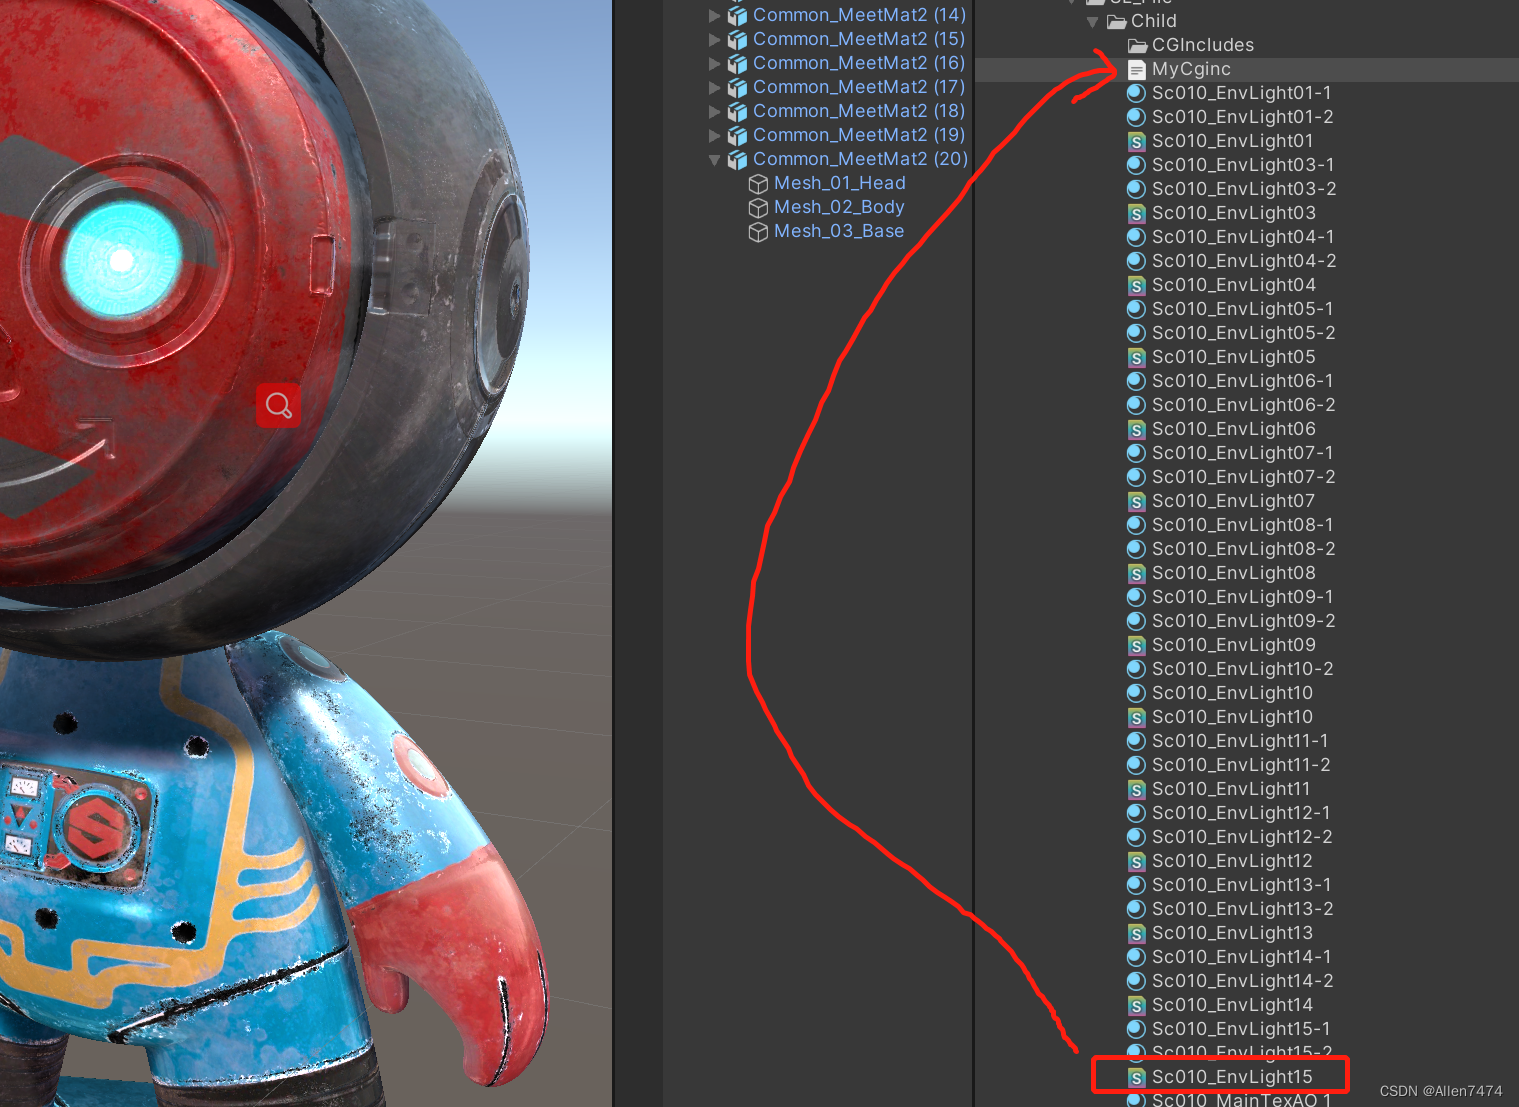Screen dimensions: 1519x1107
Task: Click material icon of Sc010_EnvLight07-1
Action: click(1136, 453)
